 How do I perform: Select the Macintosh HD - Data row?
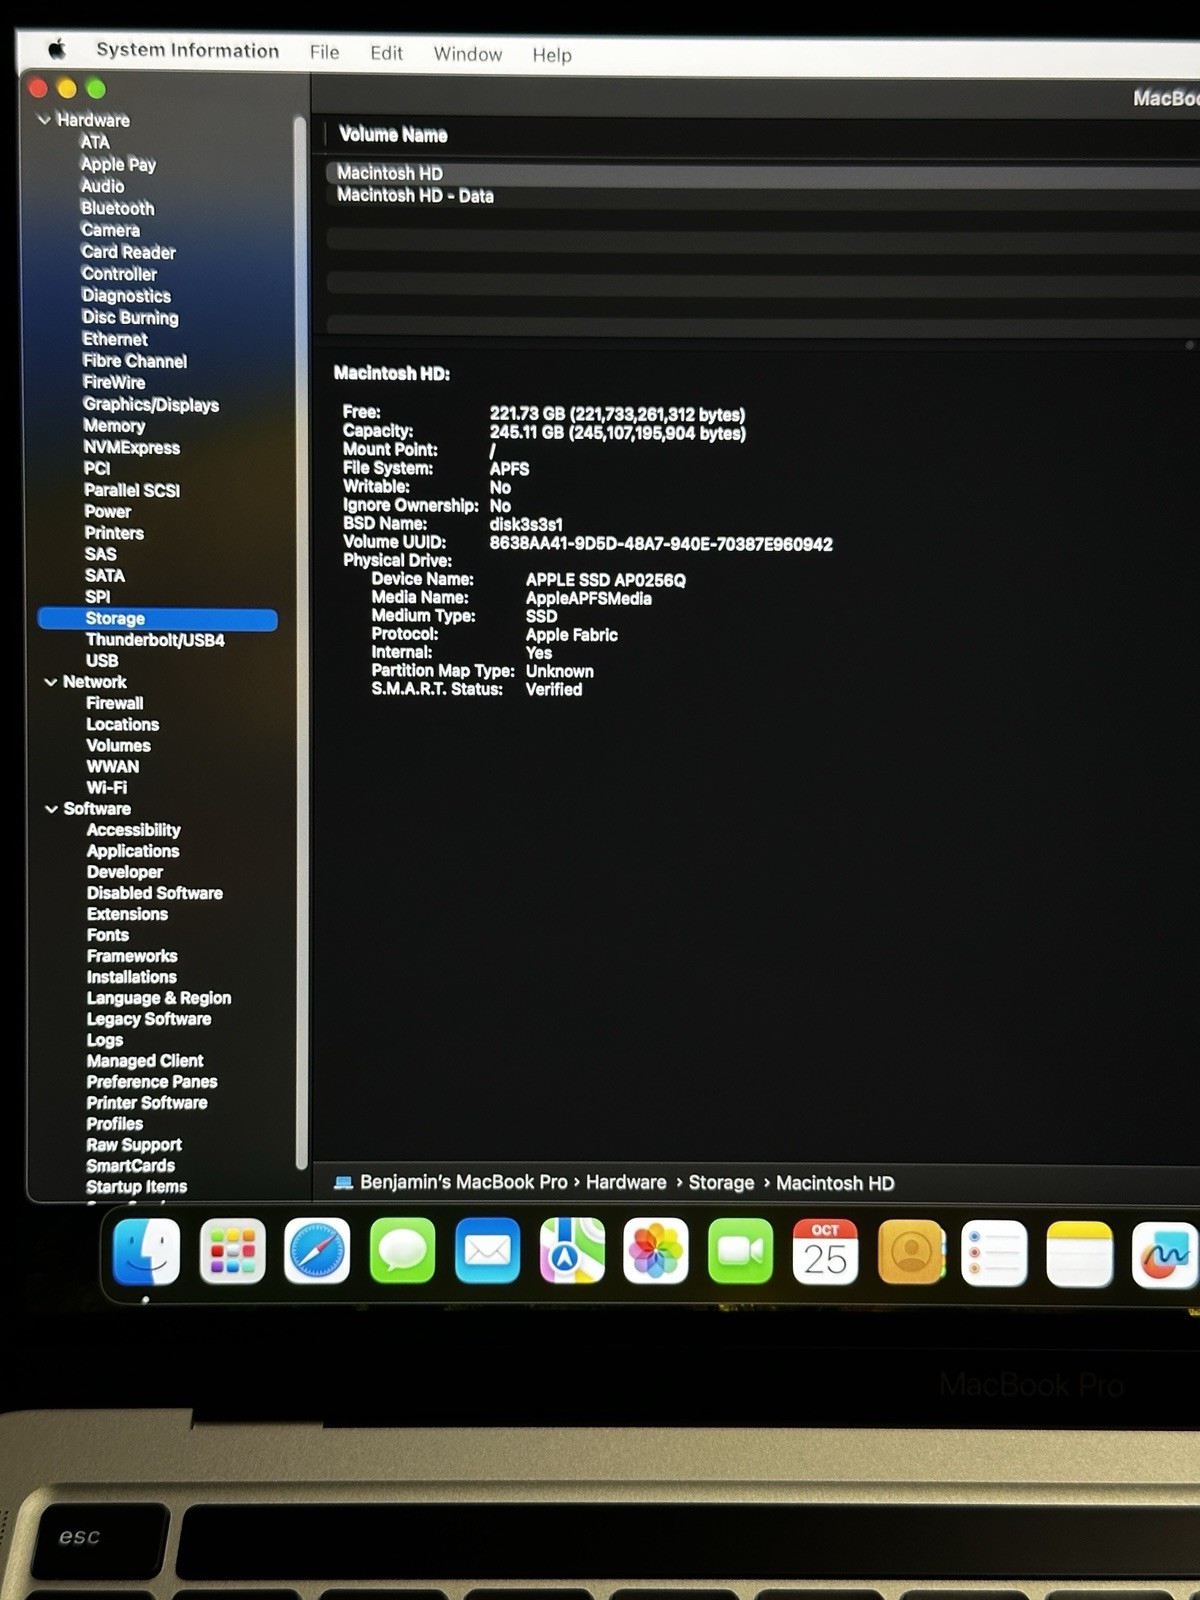(x=762, y=196)
